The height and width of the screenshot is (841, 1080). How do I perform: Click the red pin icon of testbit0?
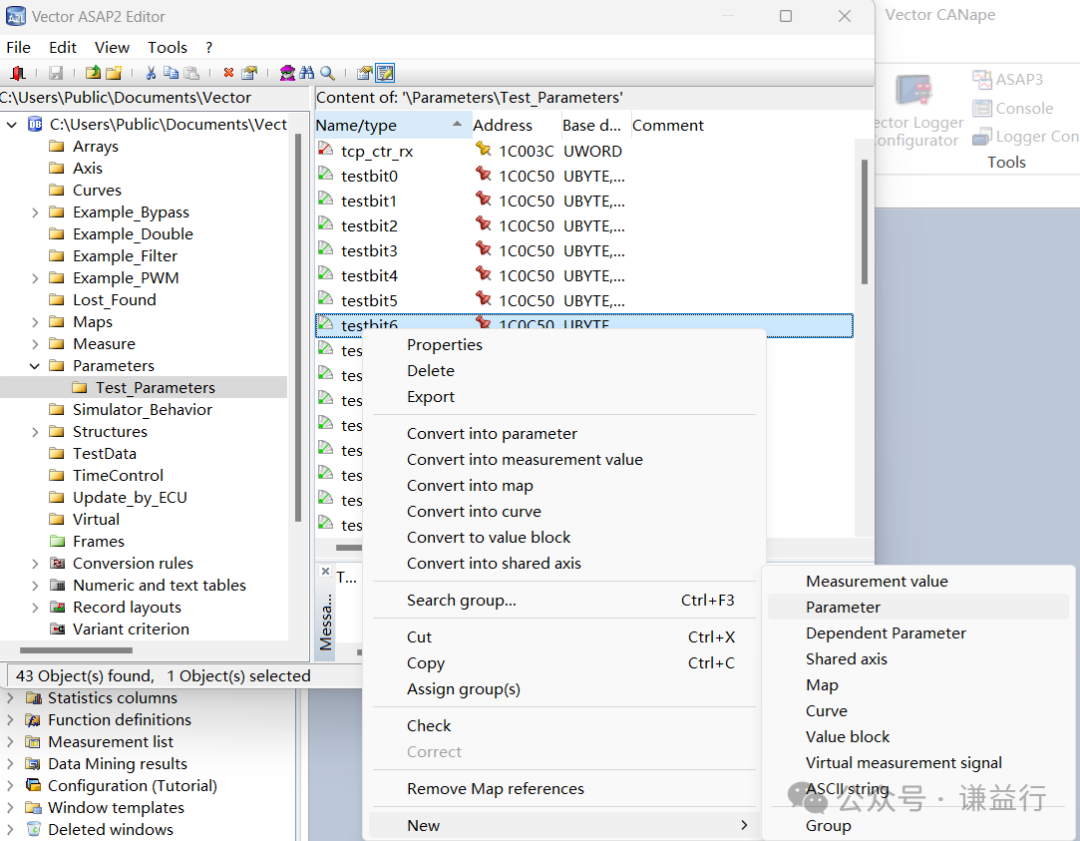484,174
